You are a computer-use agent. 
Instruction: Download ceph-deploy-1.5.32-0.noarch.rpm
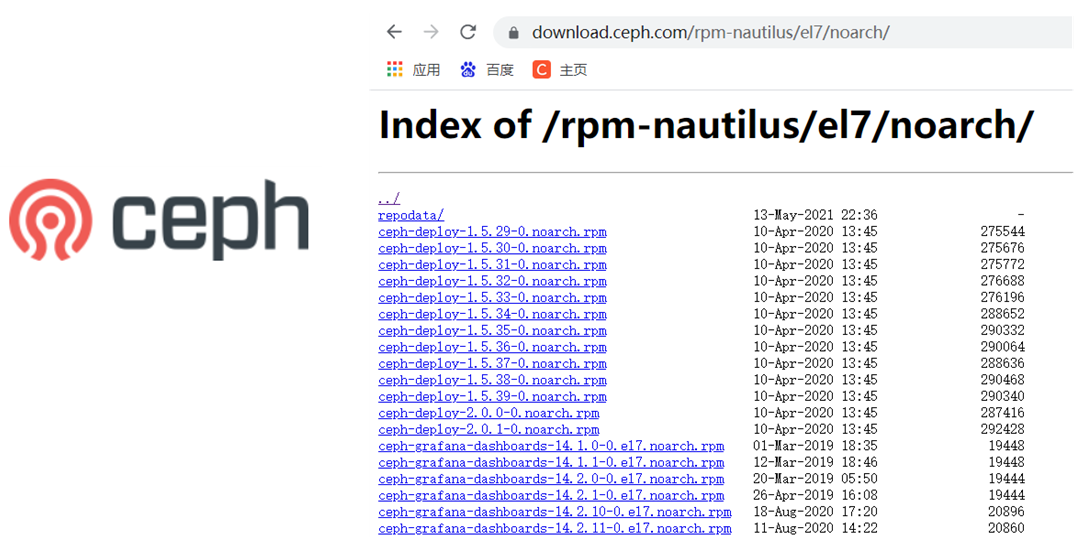pos(492,281)
